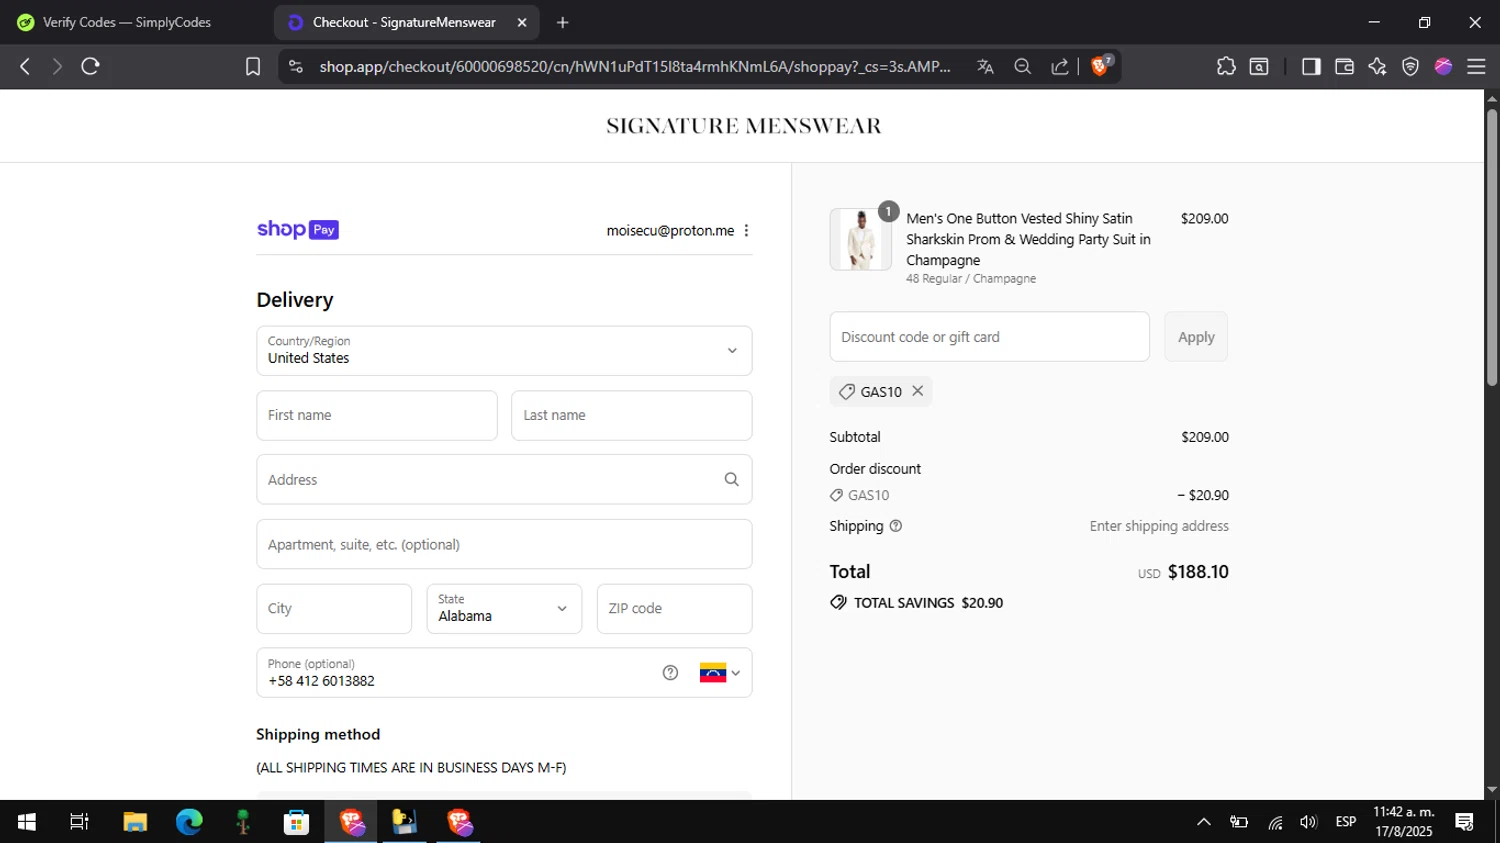The height and width of the screenshot is (843, 1500).
Task: Click the address search magnifier icon
Action: click(731, 479)
